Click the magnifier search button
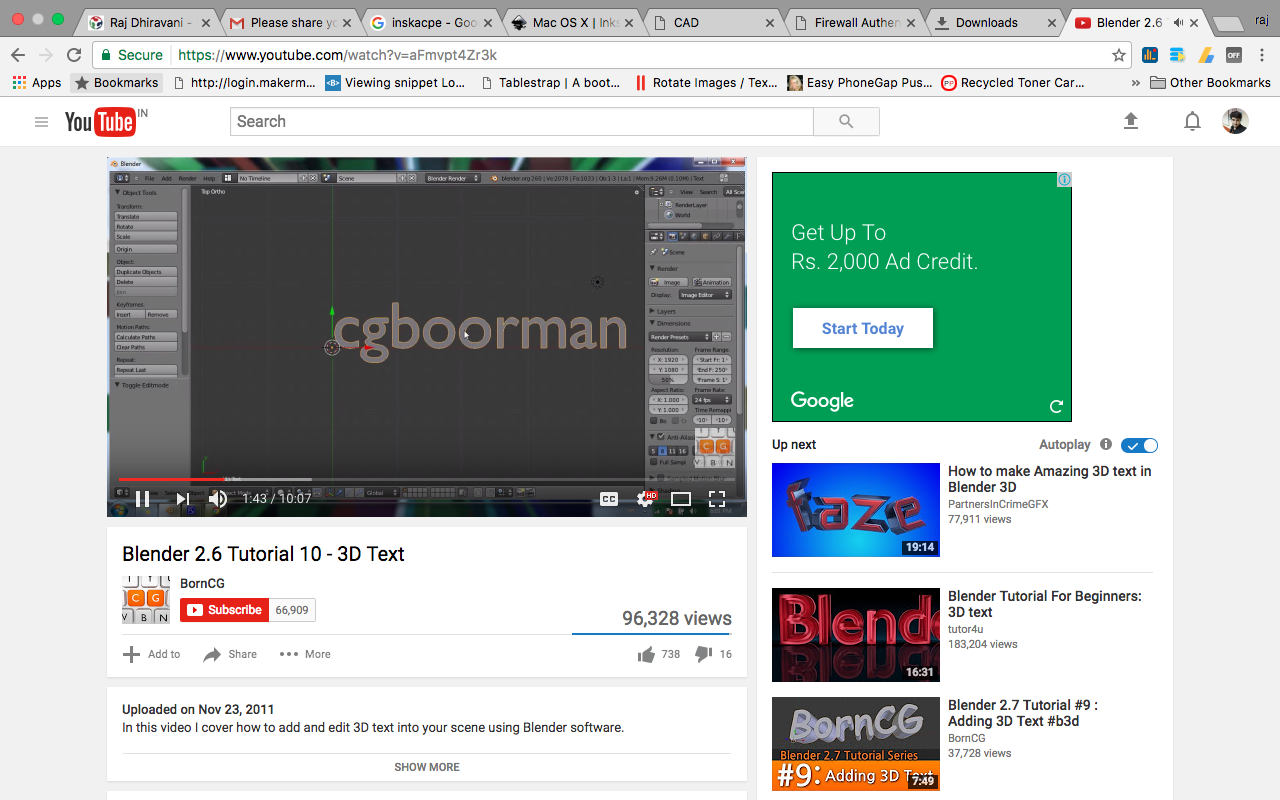This screenshot has height=800, width=1280. pos(846,121)
